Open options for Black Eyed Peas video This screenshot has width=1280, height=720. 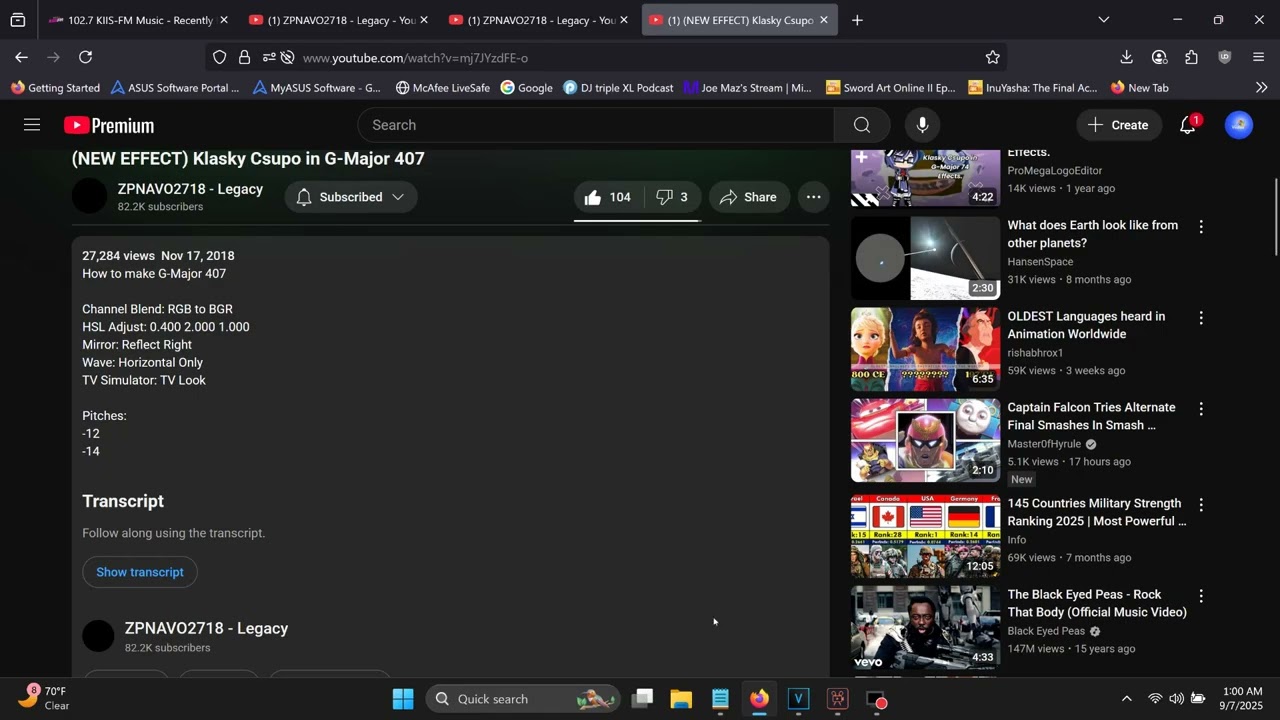pos(1201,596)
